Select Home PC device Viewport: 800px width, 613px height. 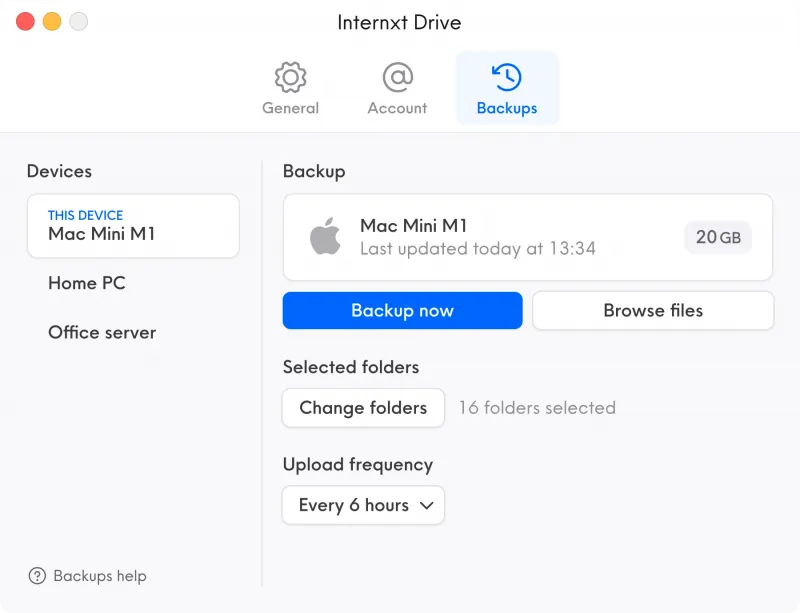[87, 283]
